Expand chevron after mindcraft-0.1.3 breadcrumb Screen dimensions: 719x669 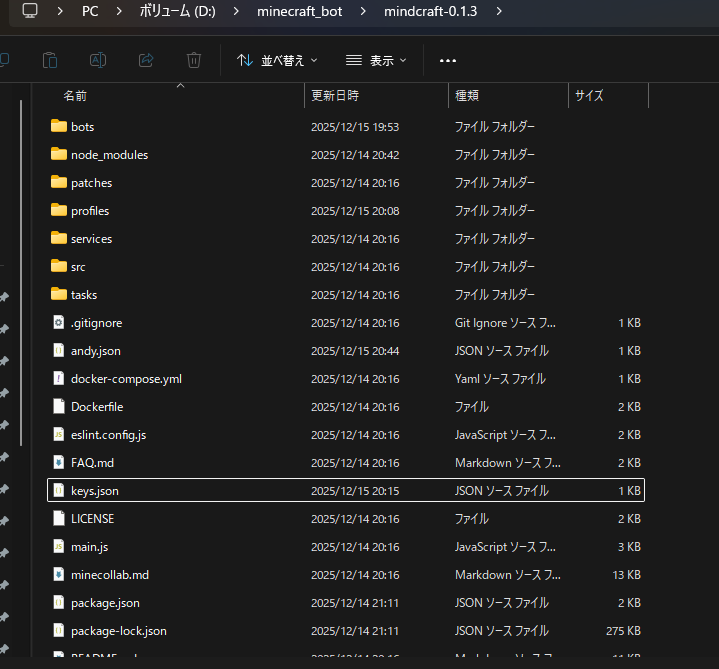pos(499,12)
